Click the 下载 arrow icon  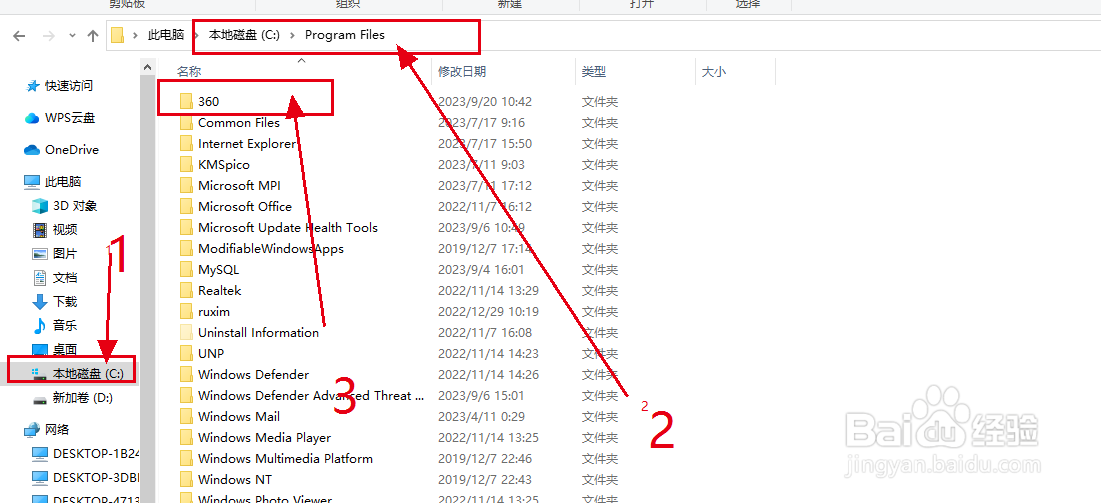coord(40,301)
